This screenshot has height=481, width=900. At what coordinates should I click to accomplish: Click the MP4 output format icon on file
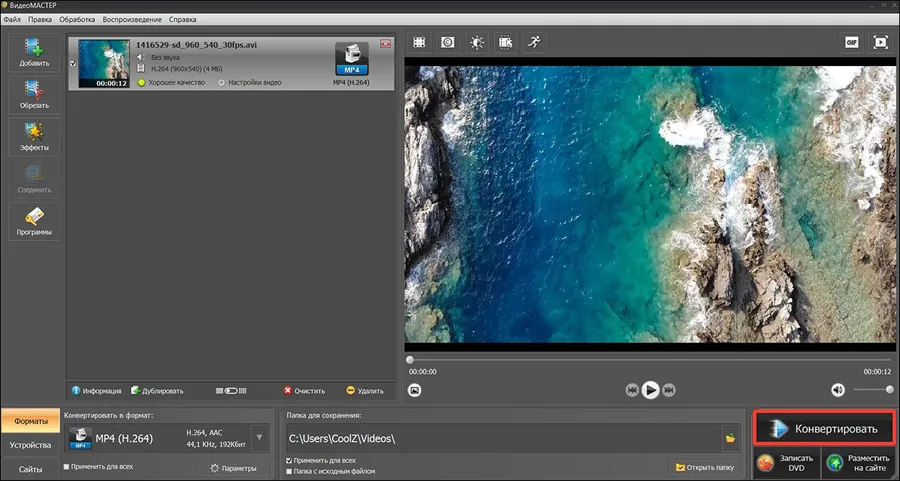[x=352, y=59]
